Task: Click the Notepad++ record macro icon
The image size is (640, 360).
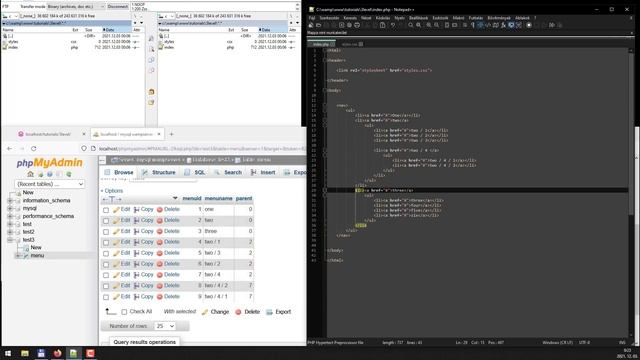Action: (x=529, y=25)
